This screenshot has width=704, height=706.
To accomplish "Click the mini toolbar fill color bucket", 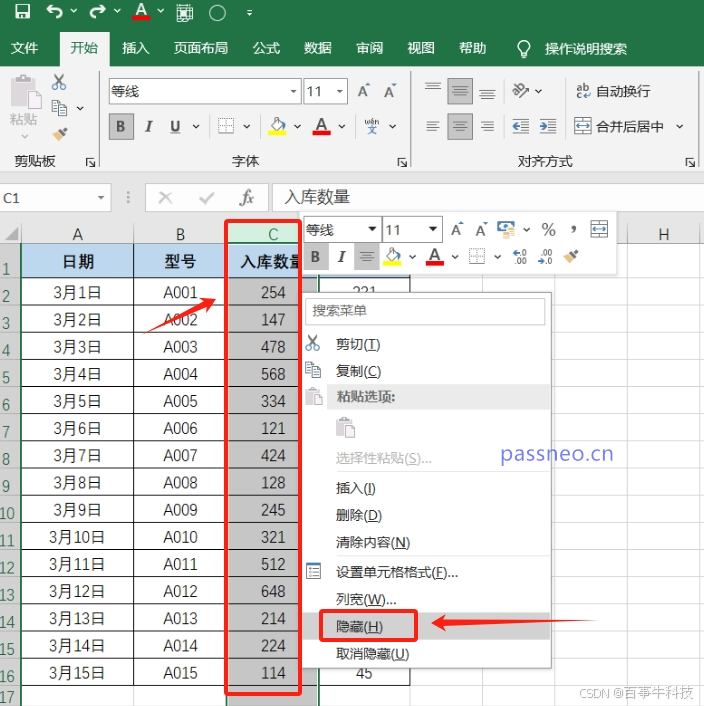I will pos(392,257).
